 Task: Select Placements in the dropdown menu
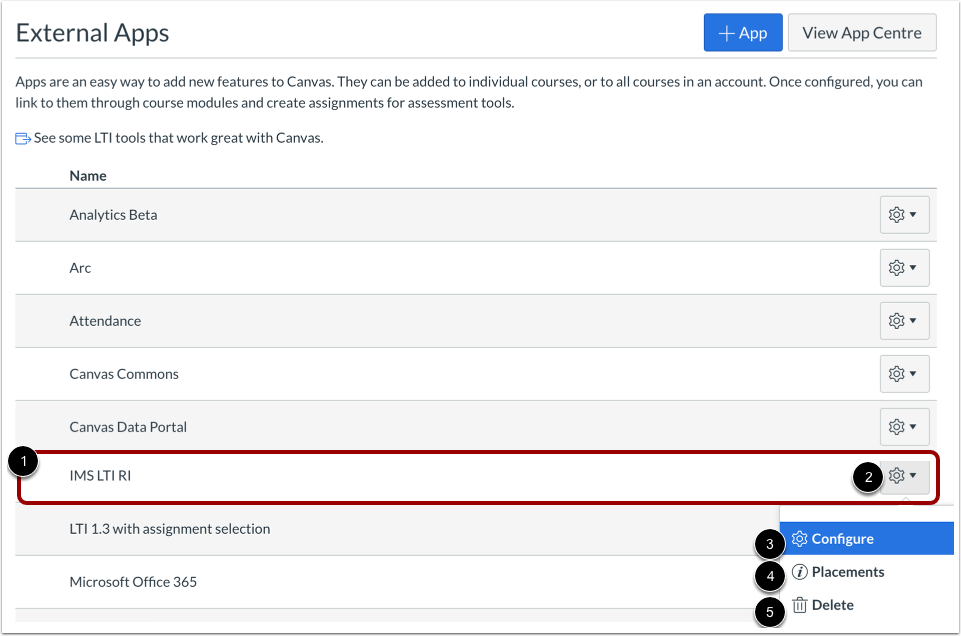click(867, 572)
